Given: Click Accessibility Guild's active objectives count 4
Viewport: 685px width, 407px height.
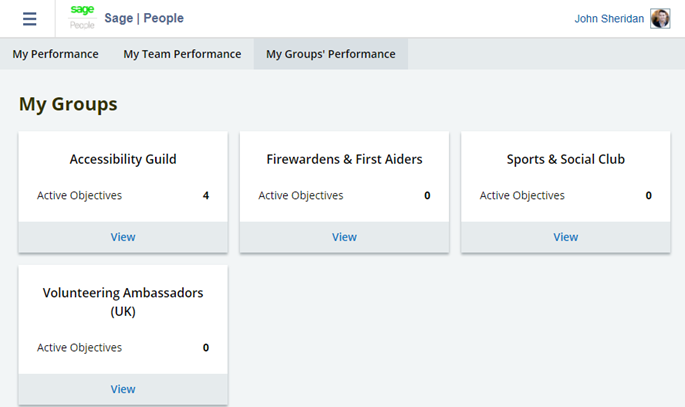Looking at the screenshot, I should pos(205,196).
